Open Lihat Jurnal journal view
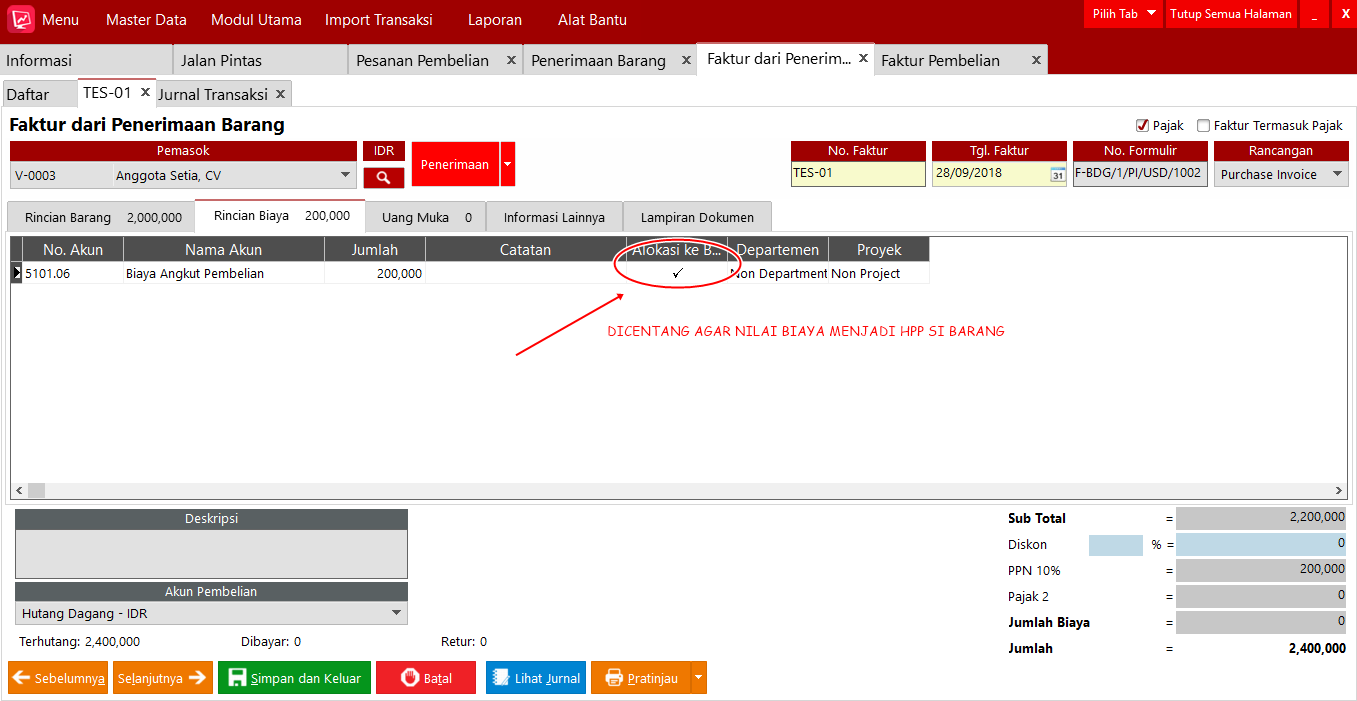 point(535,678)
